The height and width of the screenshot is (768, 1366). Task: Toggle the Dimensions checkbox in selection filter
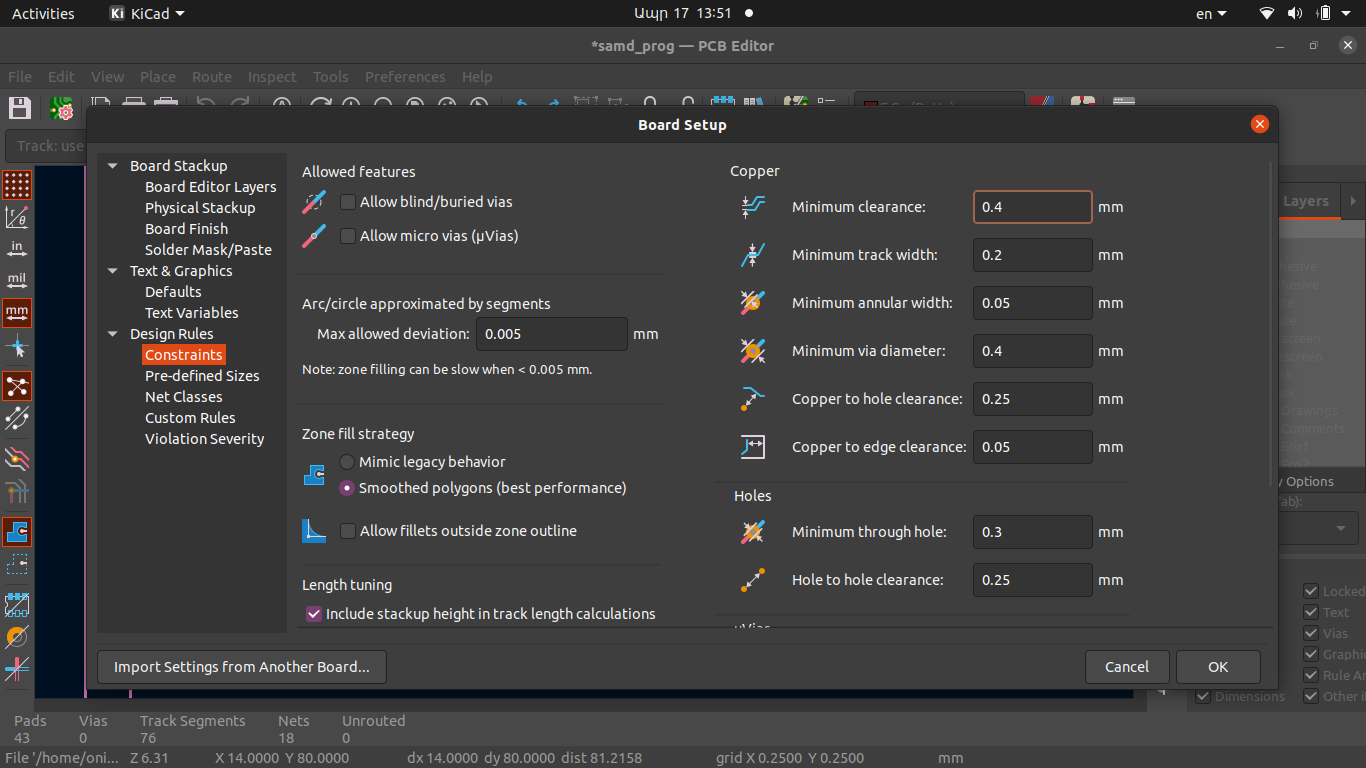(1203, 696)
